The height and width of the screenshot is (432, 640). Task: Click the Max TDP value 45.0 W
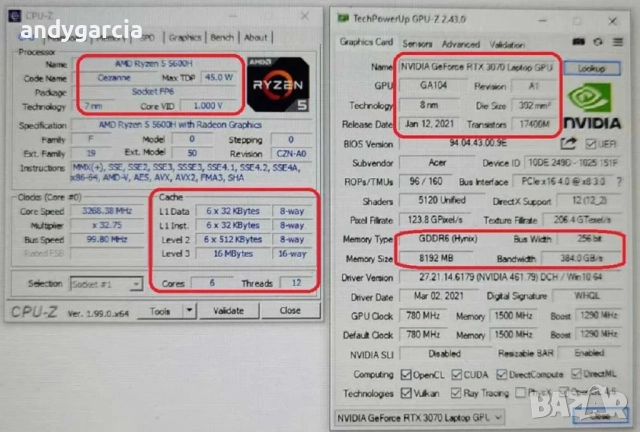(x=219, y=77)
